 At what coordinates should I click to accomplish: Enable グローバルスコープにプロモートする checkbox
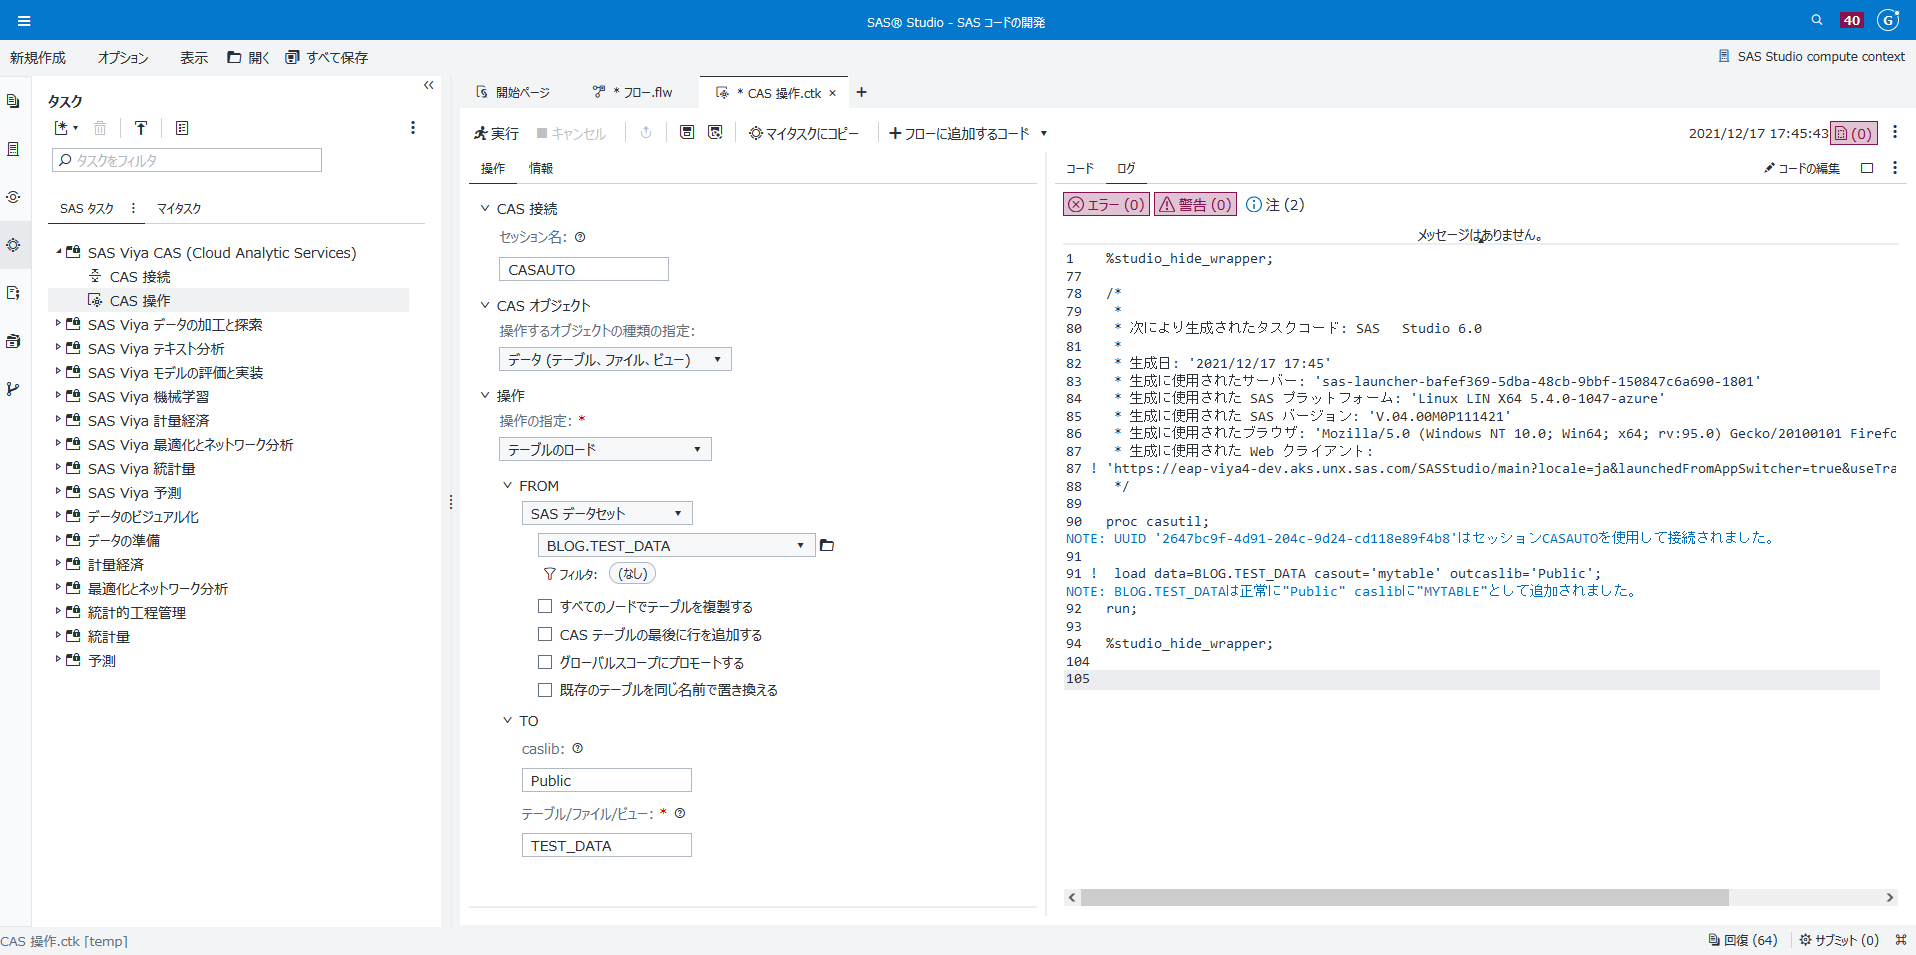pyautogui.click(x=545, y=662)
